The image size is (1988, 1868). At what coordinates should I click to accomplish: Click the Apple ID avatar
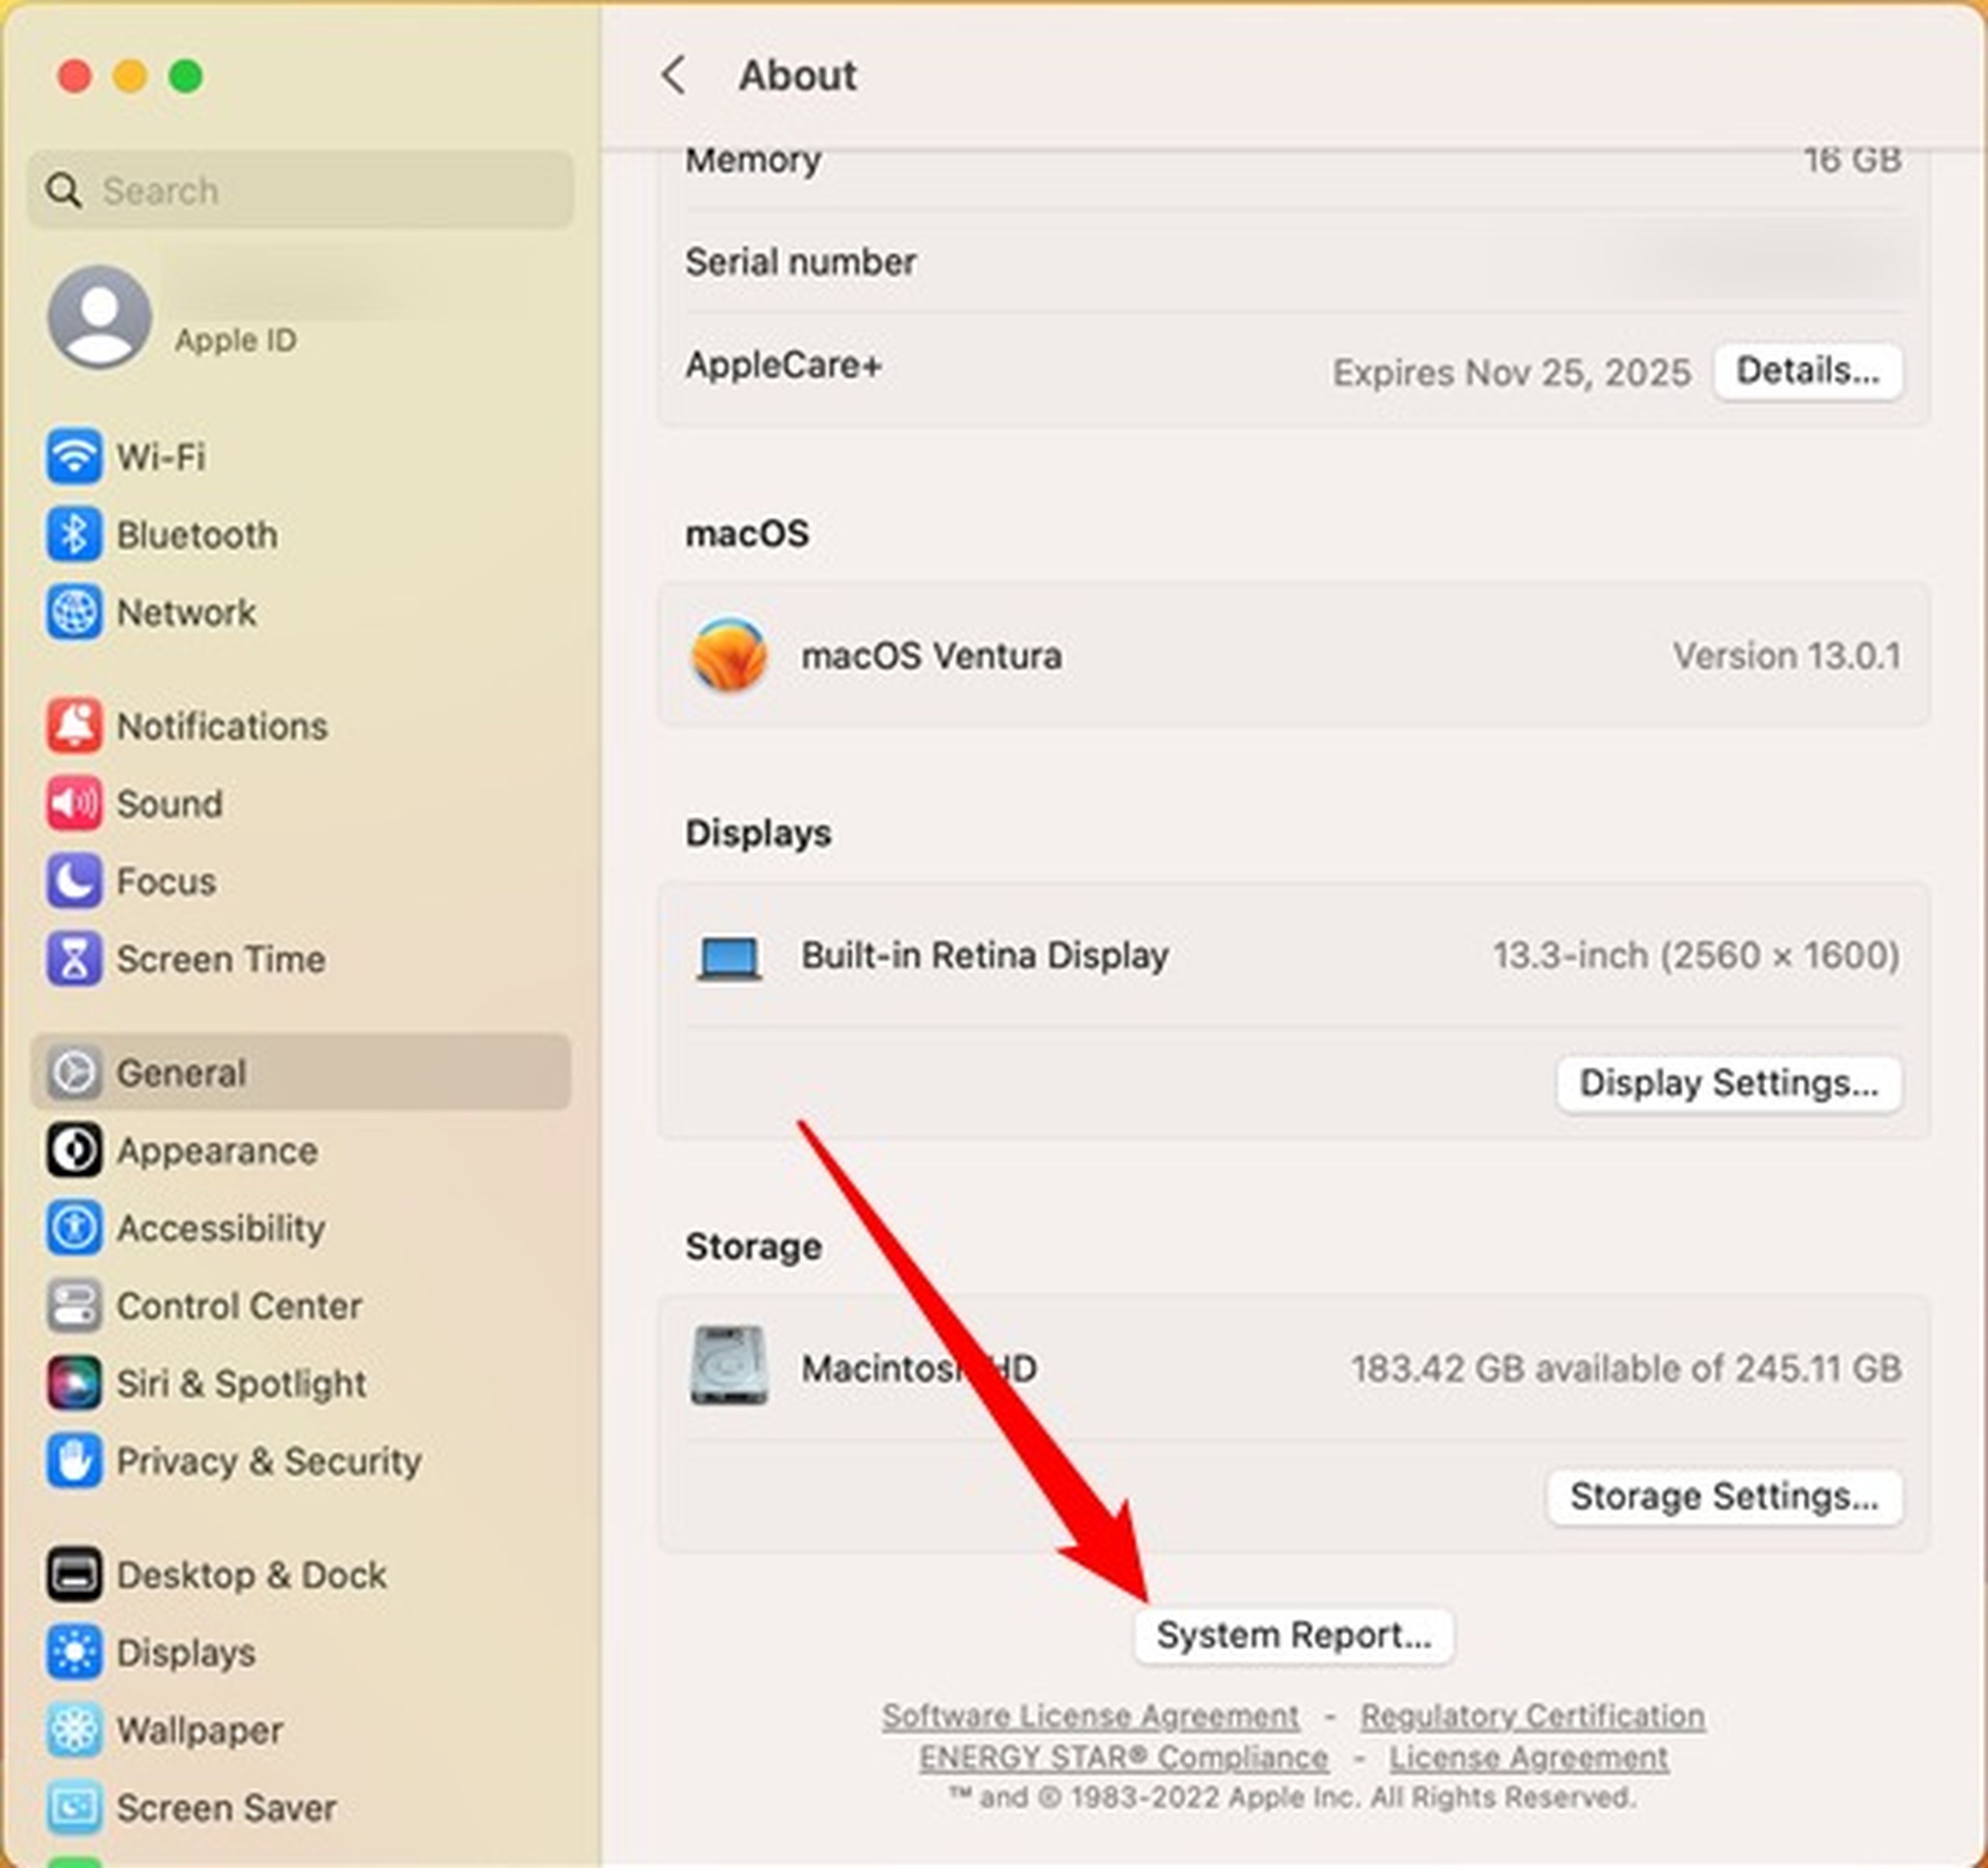pos(100,318)
